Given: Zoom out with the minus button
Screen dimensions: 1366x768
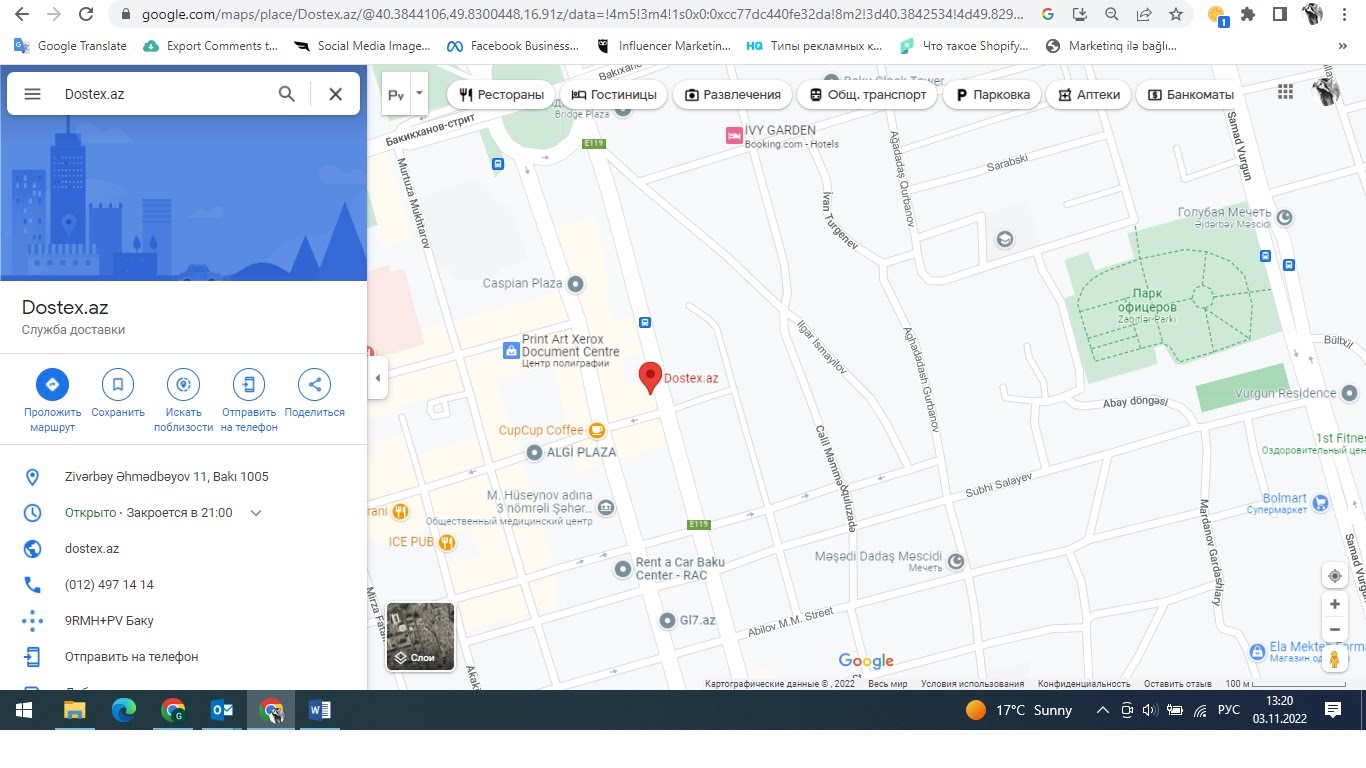Looking at the screenshot, I should coord(1334,630).
